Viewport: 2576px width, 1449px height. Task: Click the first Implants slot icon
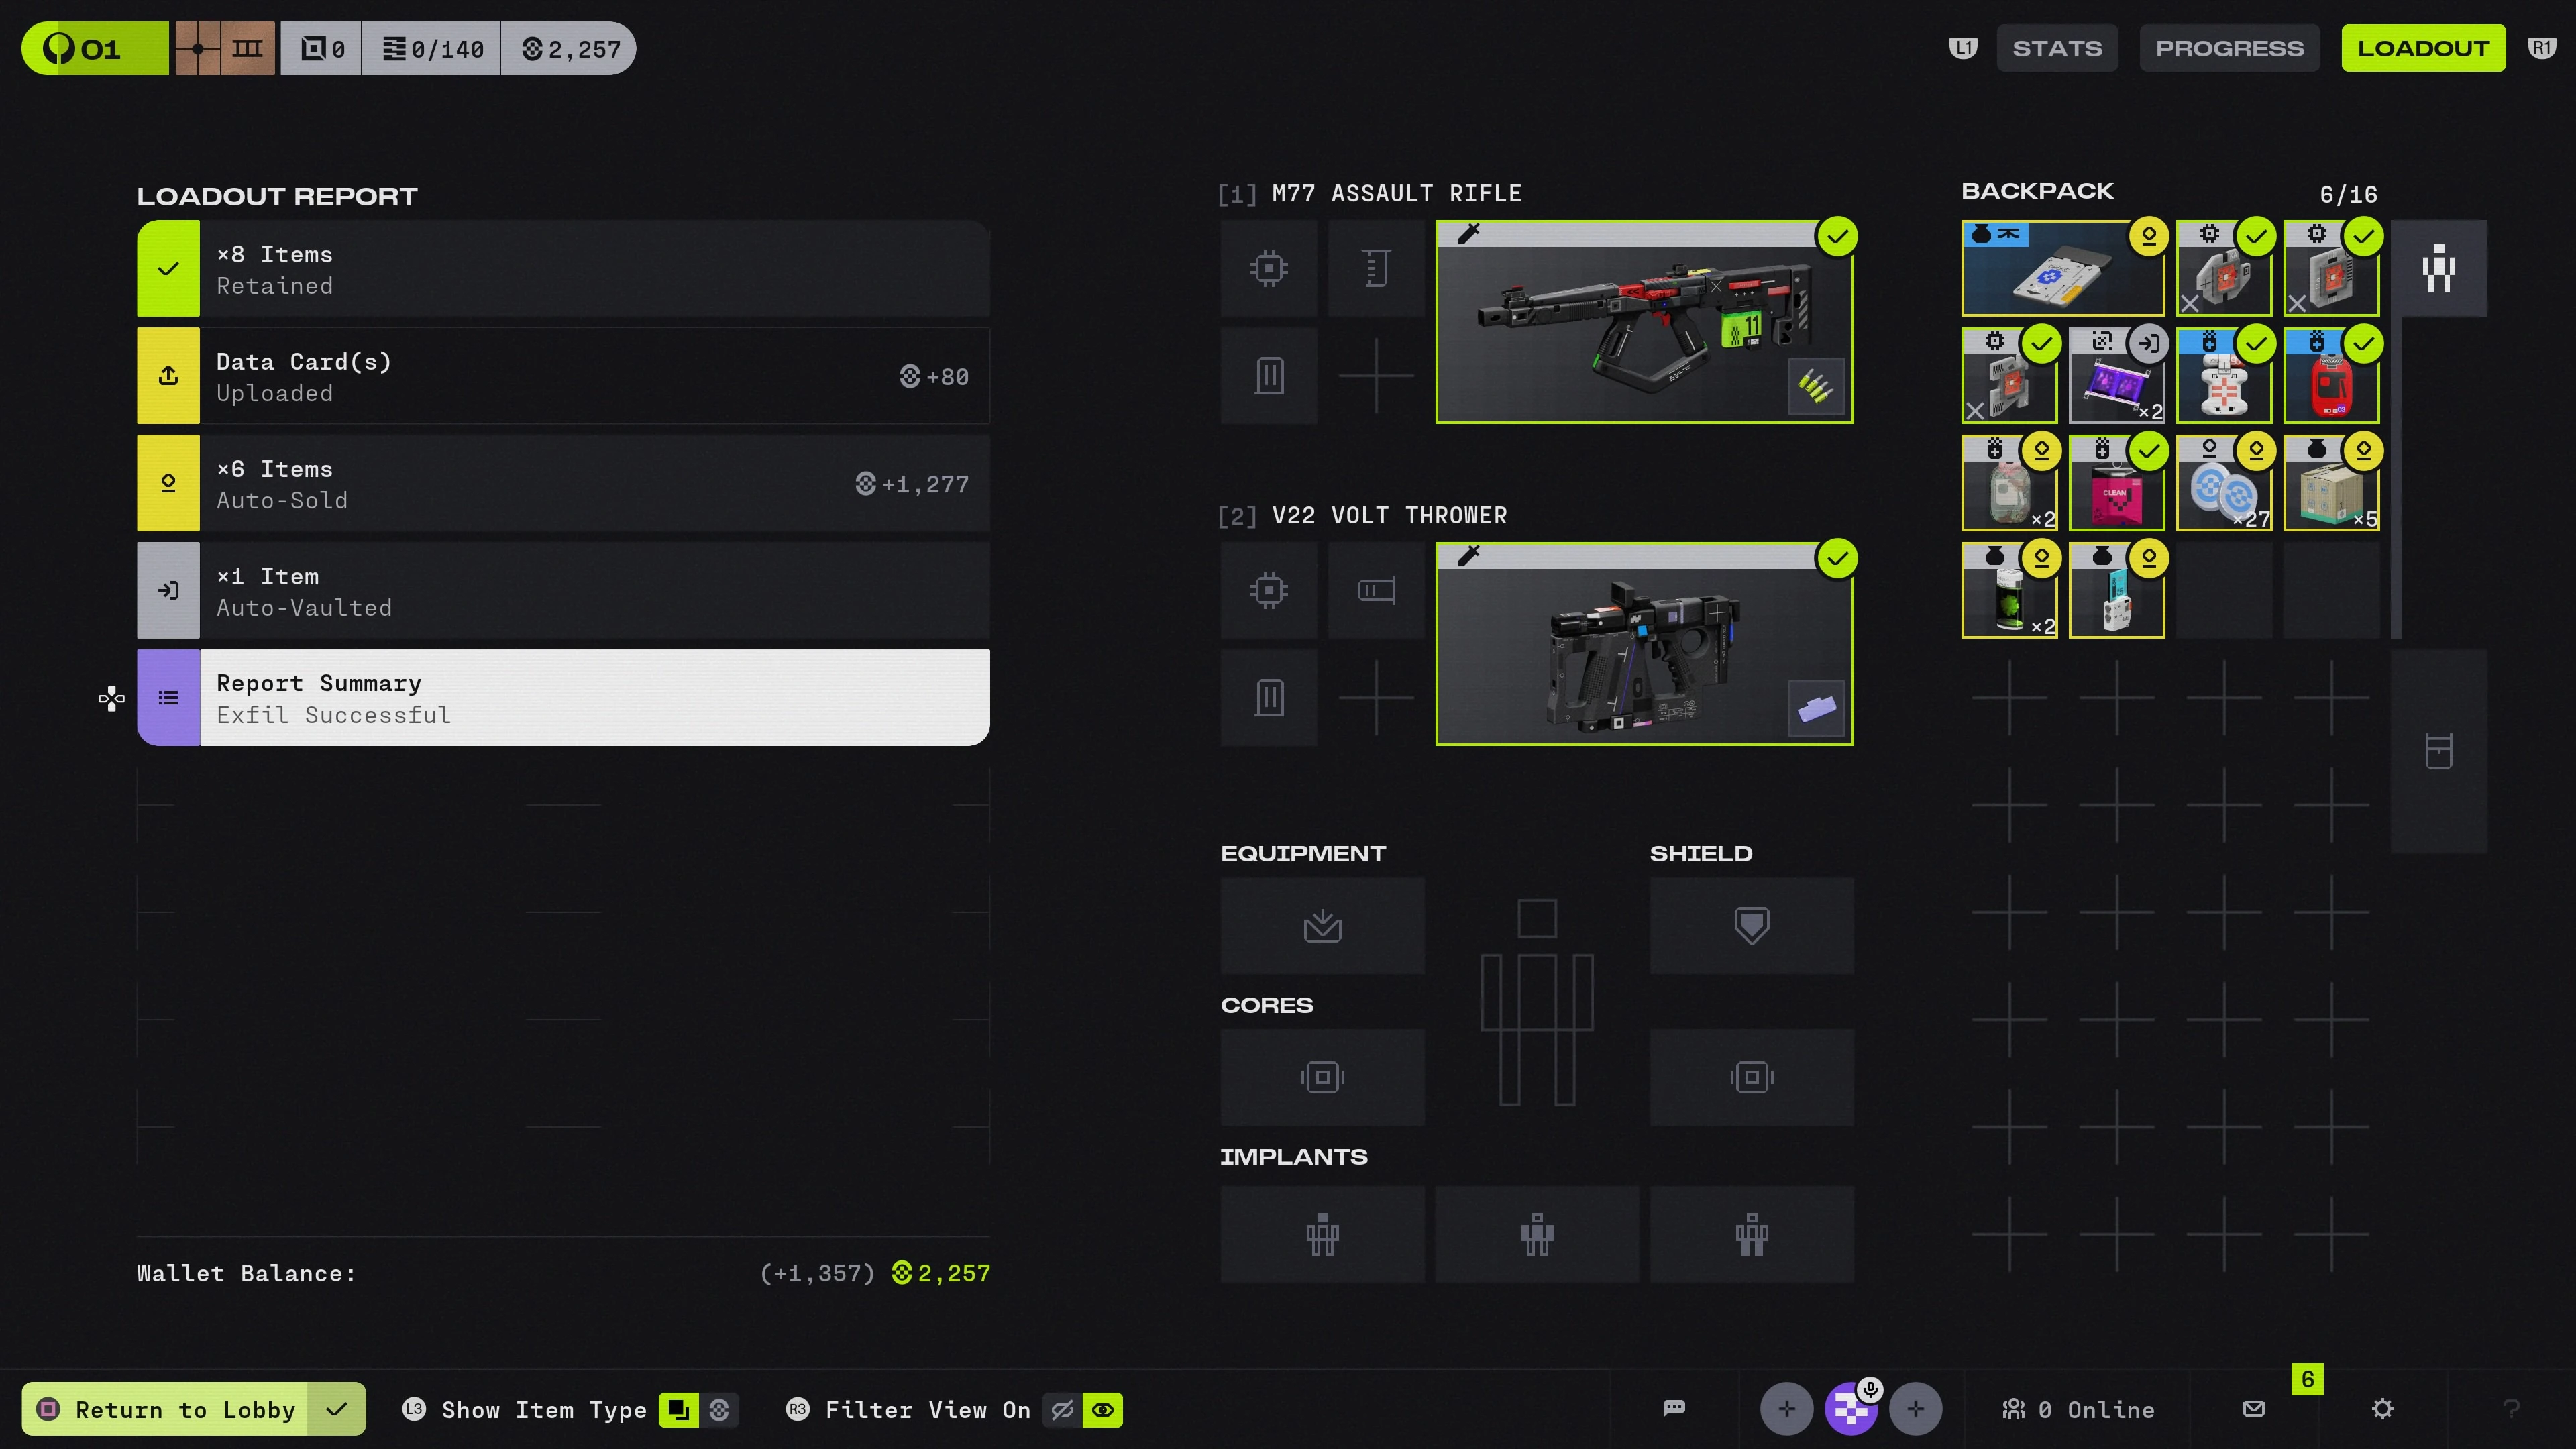[1322, 1234]
